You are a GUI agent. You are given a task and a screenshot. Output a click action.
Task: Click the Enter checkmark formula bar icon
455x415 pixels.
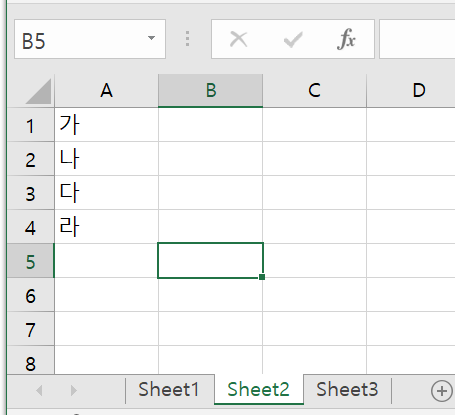click(293, 40)
